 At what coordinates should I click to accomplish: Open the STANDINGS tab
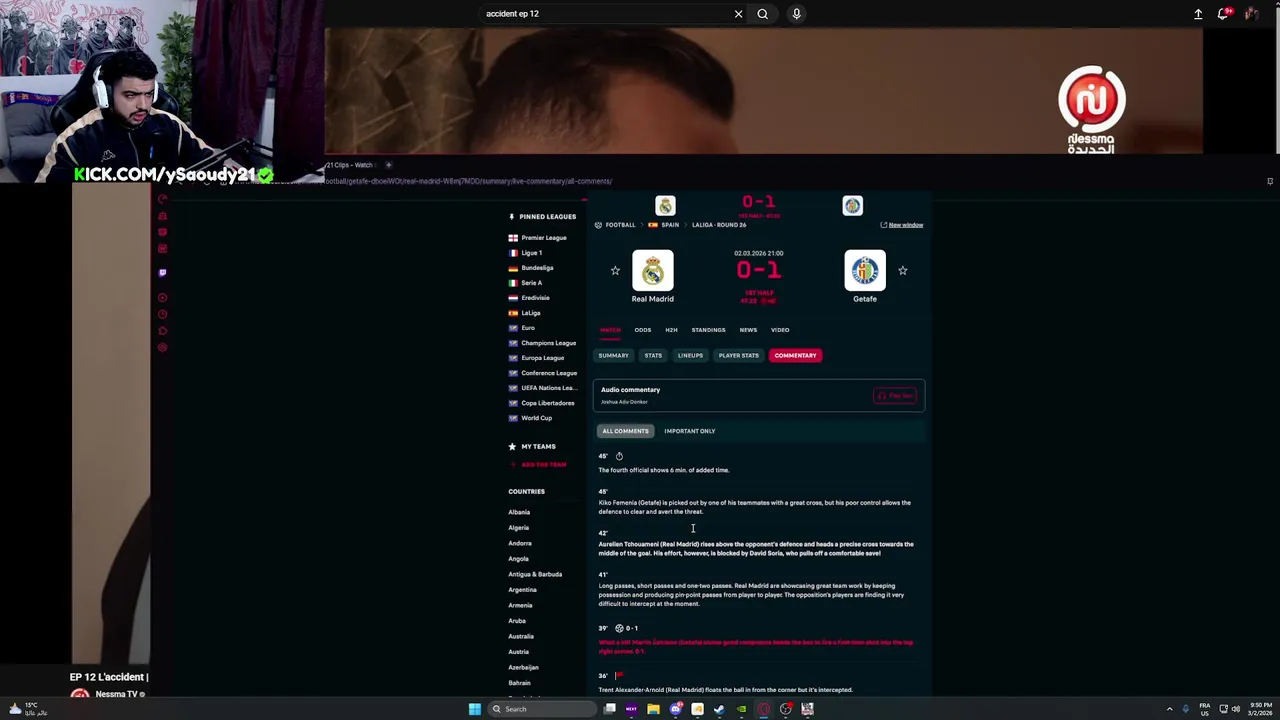708,330
